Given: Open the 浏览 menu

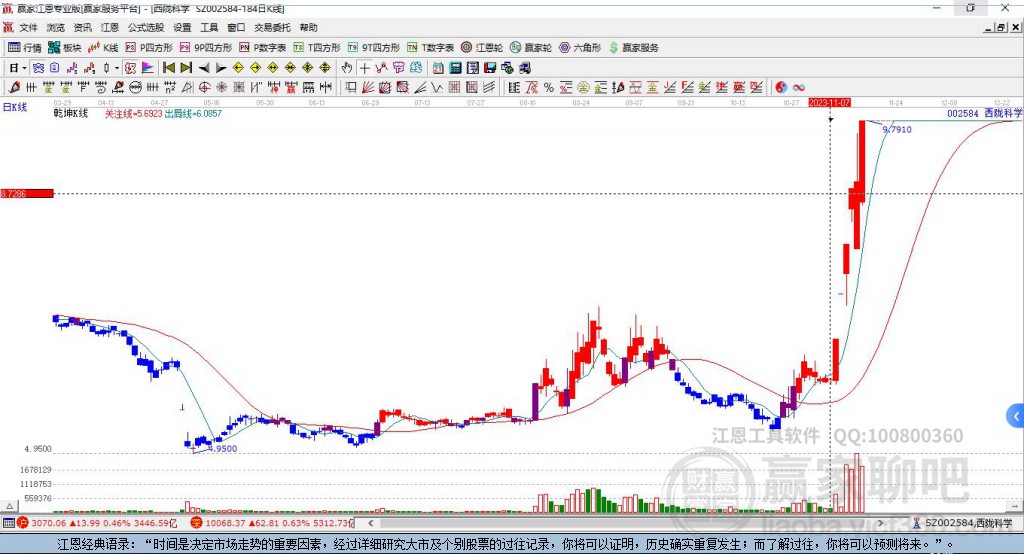Looking at the screenshot, I should 56,27.
